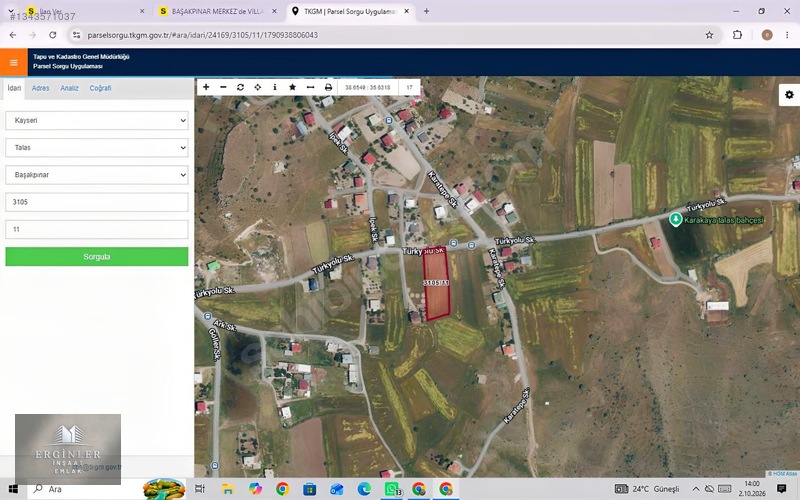Screen dimensions: 800x500
Task: Zoom in with the map plus icon
Action: (x=206, y=87)
